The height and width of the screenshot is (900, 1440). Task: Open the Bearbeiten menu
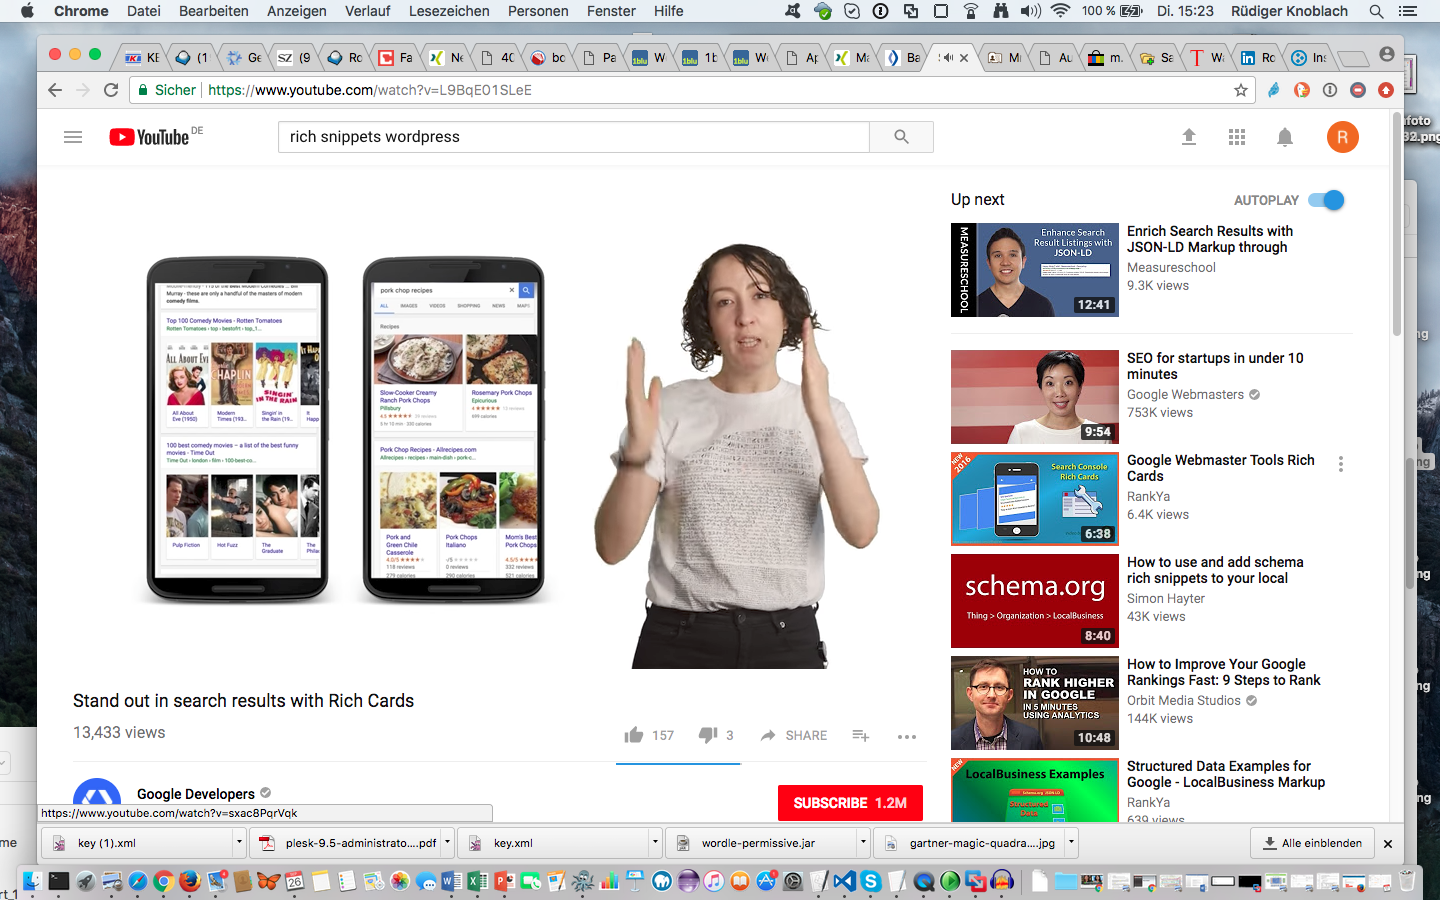[214, 11]
